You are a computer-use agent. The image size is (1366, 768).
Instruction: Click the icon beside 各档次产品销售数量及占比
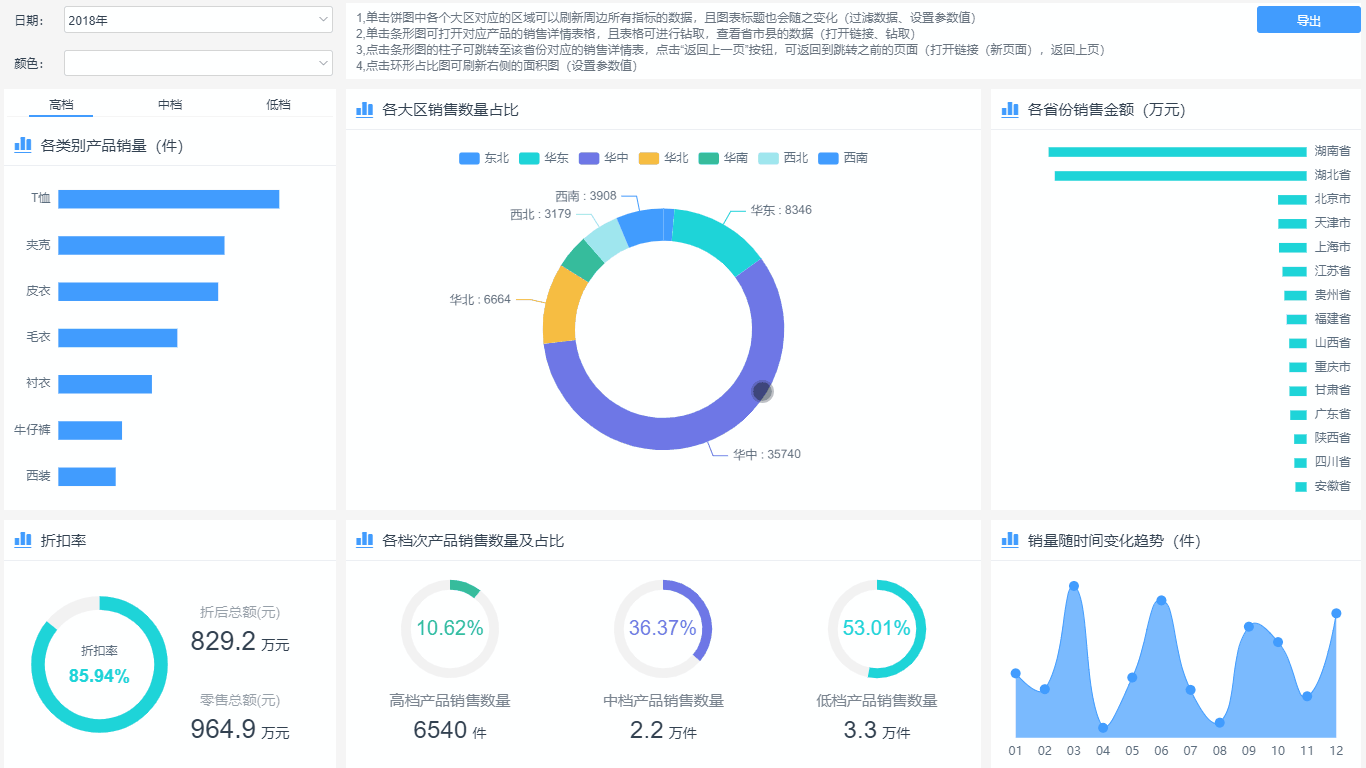365,540
